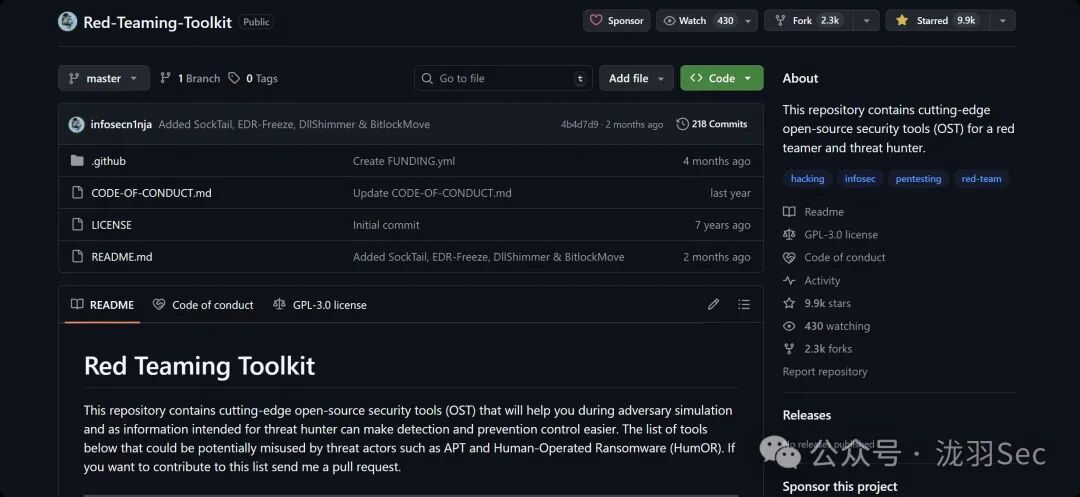
Task: Click the pulse icon beside Activity
Action: pos(789,281)
